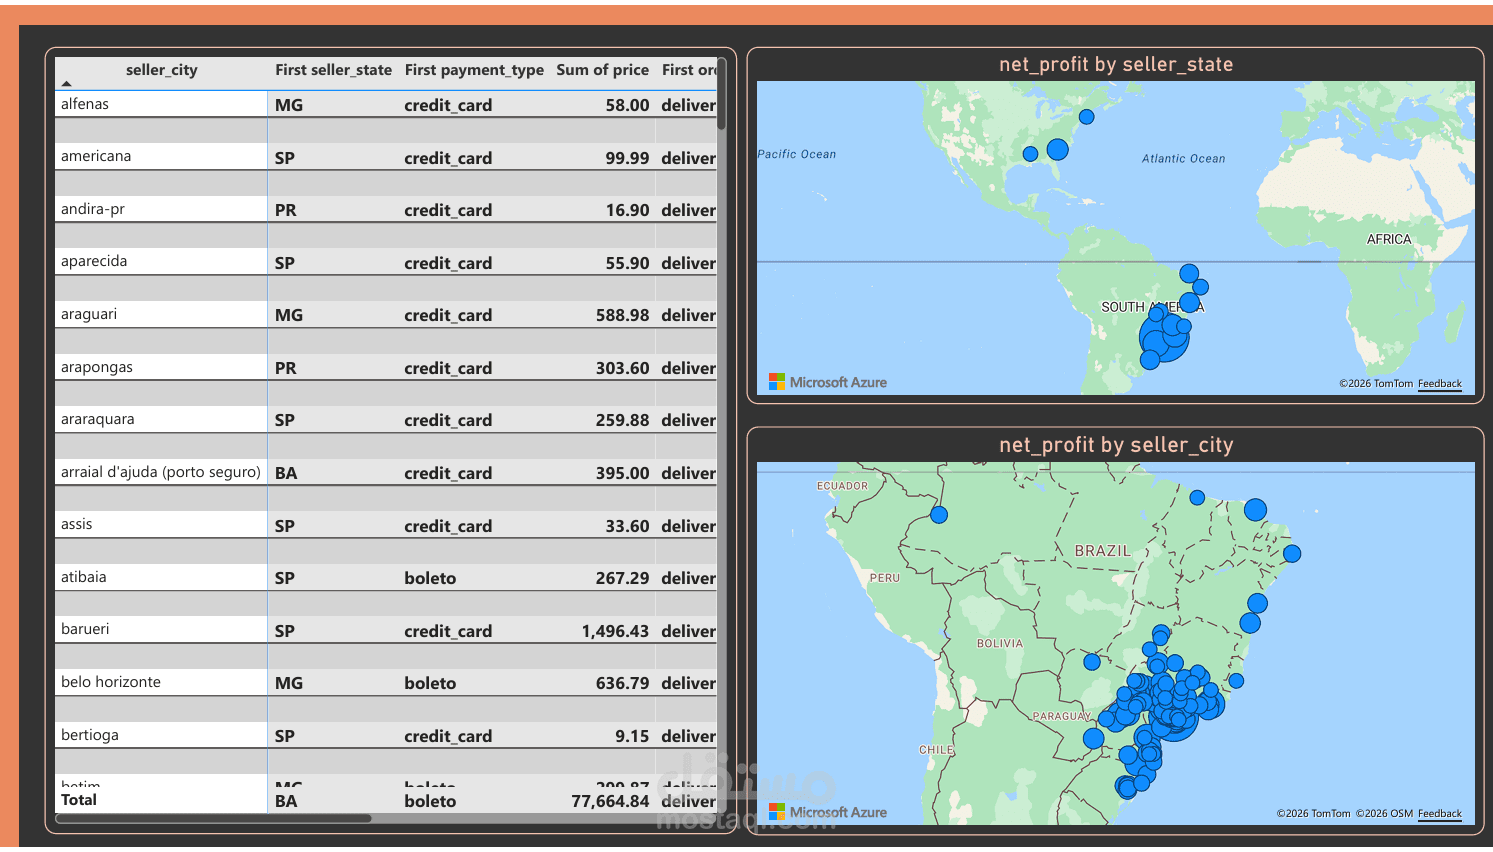The image size is (1493, 852).
Task: Click the net_profit by seller_state title
Action: click(x=1116, y=64)
